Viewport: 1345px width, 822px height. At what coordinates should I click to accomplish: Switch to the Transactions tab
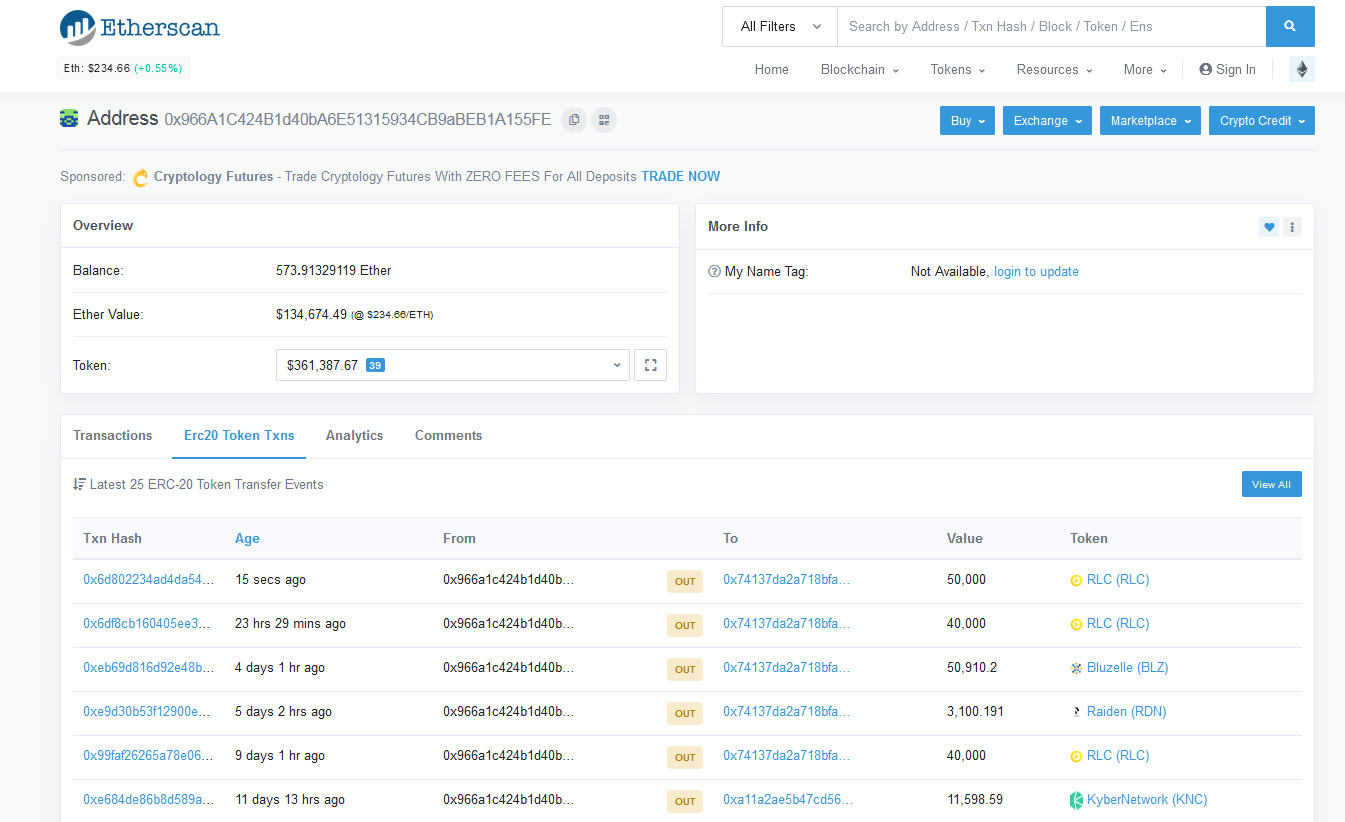(113, 435)
